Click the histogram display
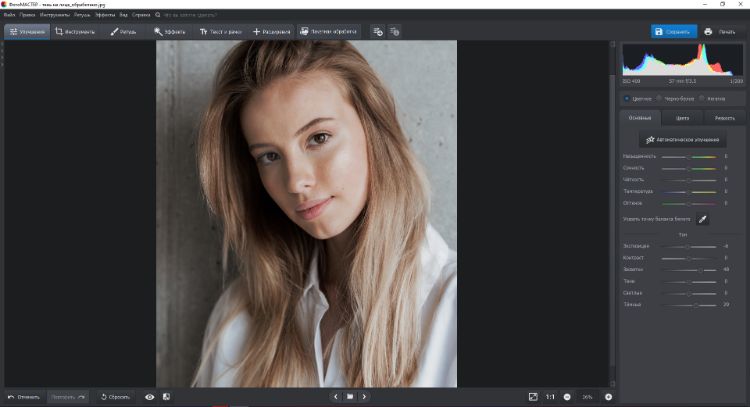The width and height of the screenshot is (750, 407). (x=683, y=59)
